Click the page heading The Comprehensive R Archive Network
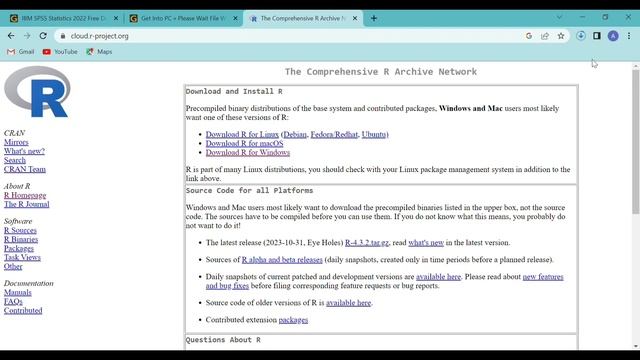This screenshot has width=640, height=360. tap(381, 72)
